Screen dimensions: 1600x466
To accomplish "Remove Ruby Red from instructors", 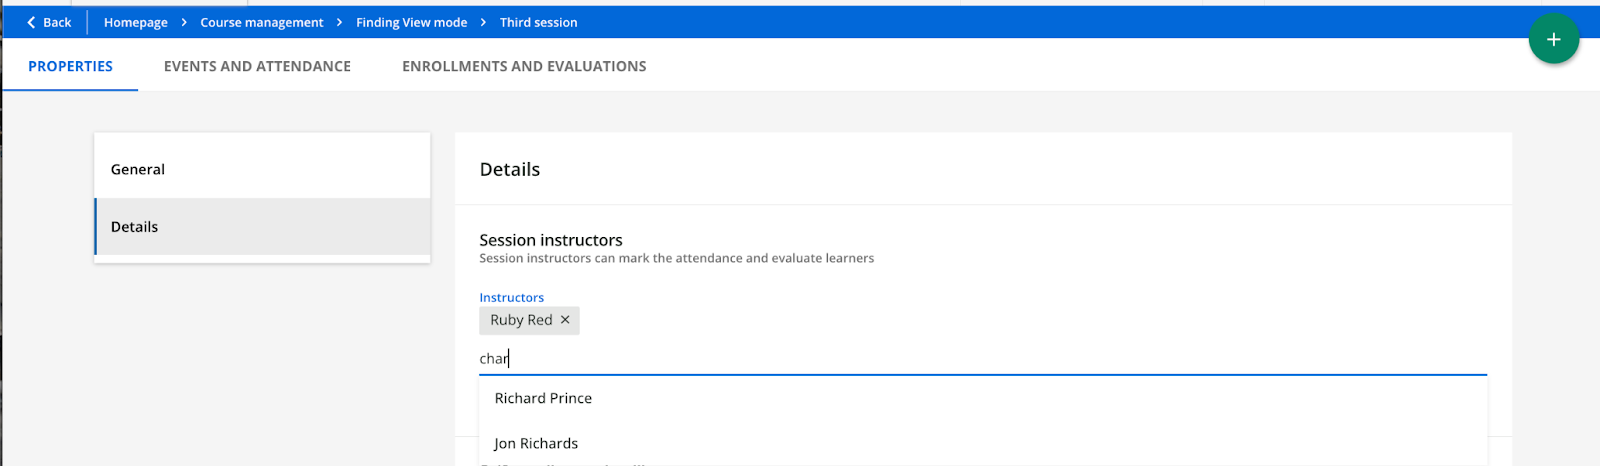I will (x=565, y=320).
